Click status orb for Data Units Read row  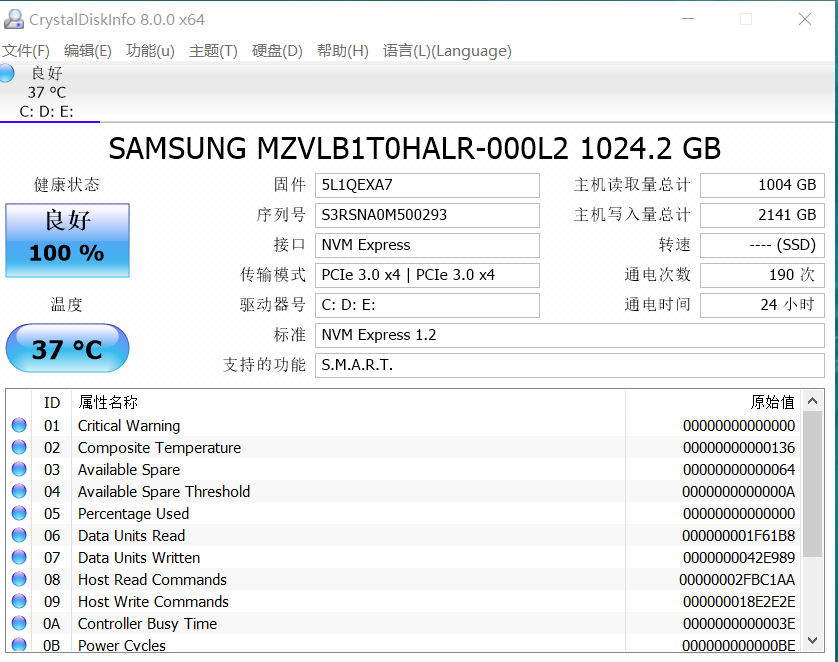(x=19, y=535)
